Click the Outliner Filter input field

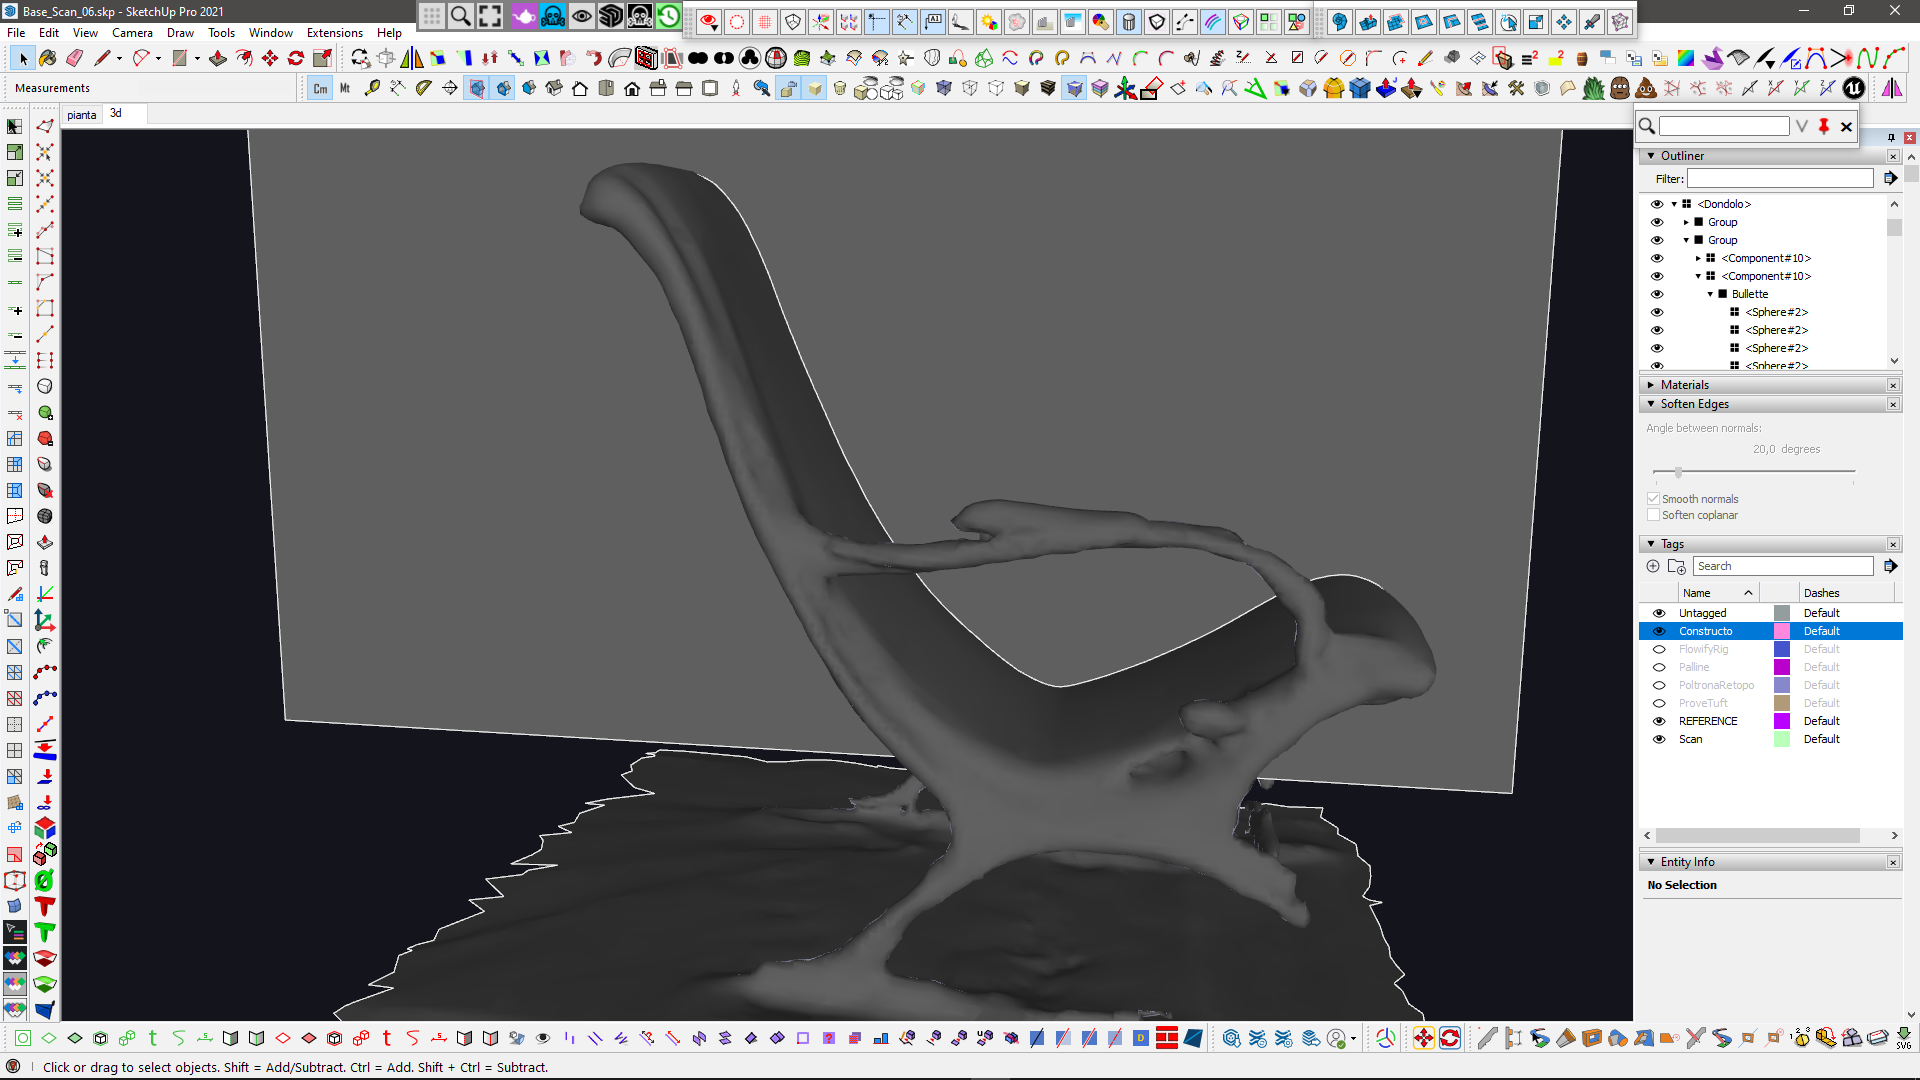point(1779,178)
